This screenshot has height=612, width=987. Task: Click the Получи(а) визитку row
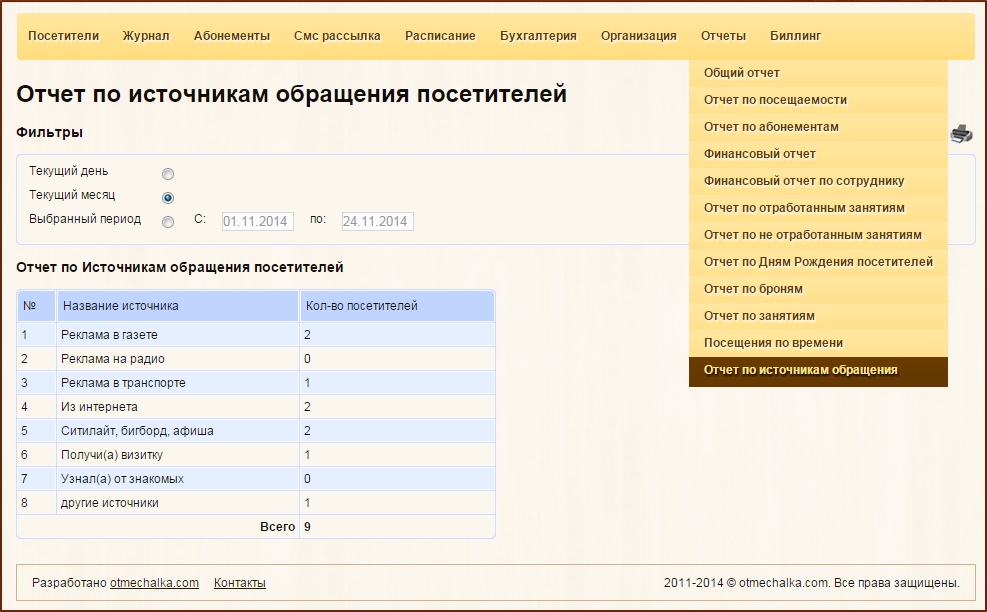256,455
